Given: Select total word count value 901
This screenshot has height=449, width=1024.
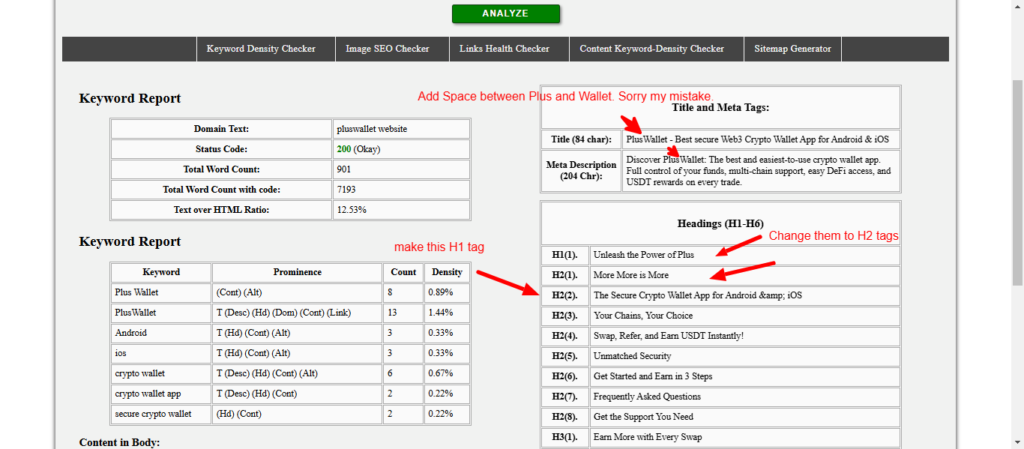Looking at the screenshot, I should coord(402,170).
